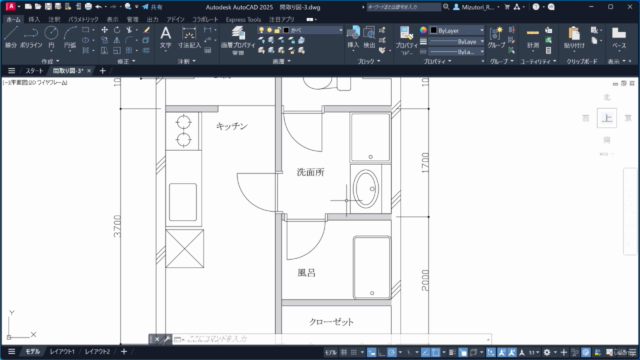Image resolution: width=640 pixels, height=360 pixels.
Task: Expand the 画層 (Layers) panel
Action: [x=281, y=61]
